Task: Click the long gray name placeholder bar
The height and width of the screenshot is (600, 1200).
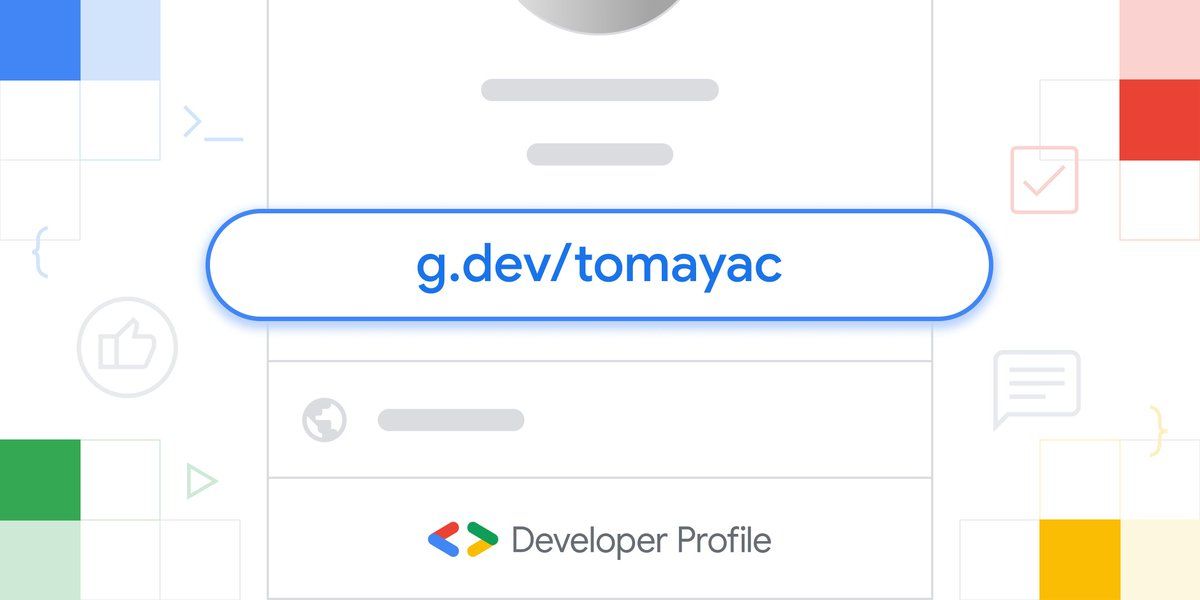Action: (x=600, y=90)
